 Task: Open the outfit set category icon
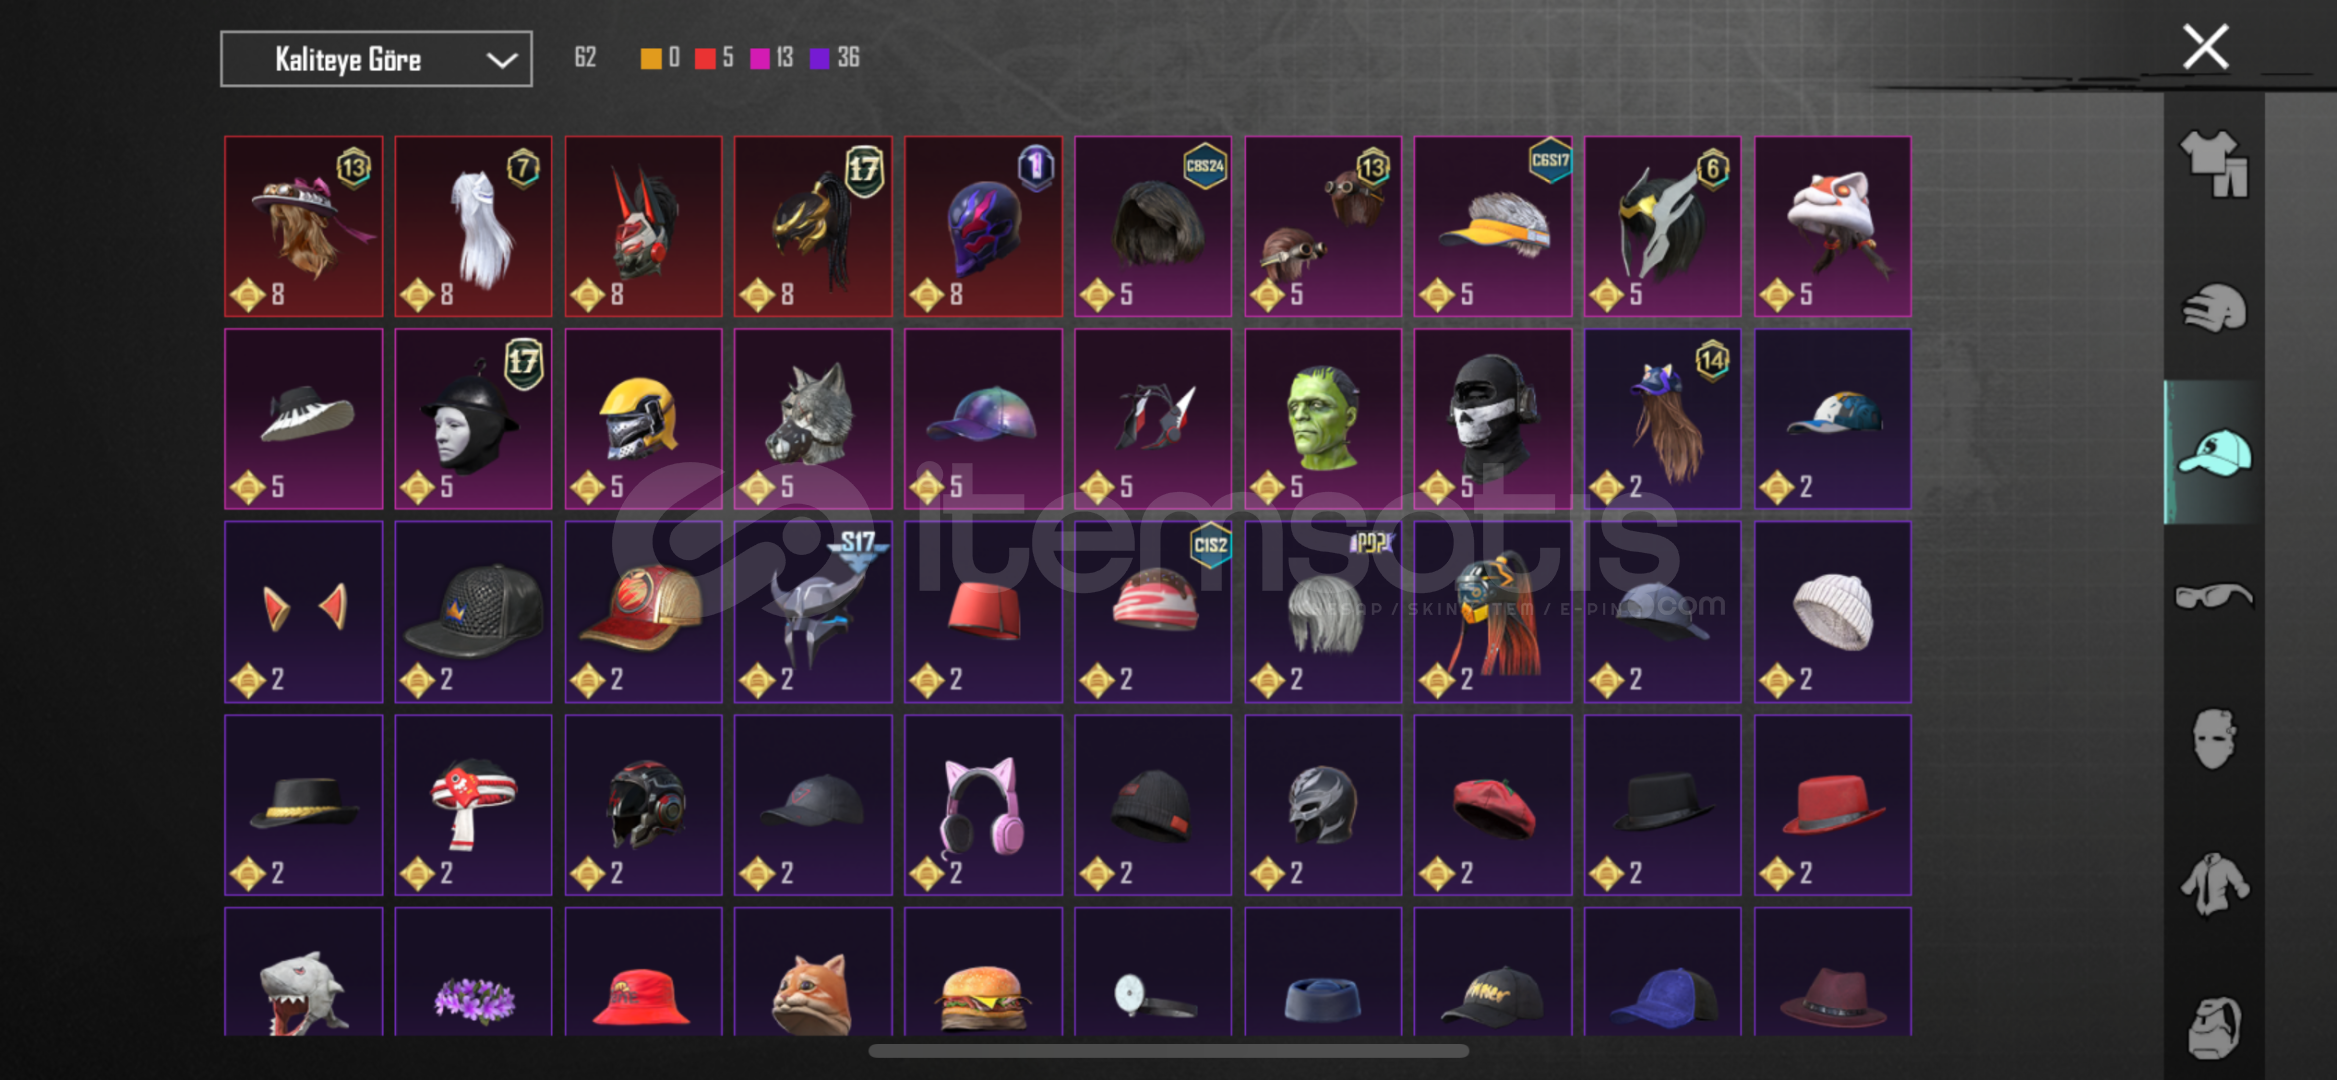coord(2214,164)
